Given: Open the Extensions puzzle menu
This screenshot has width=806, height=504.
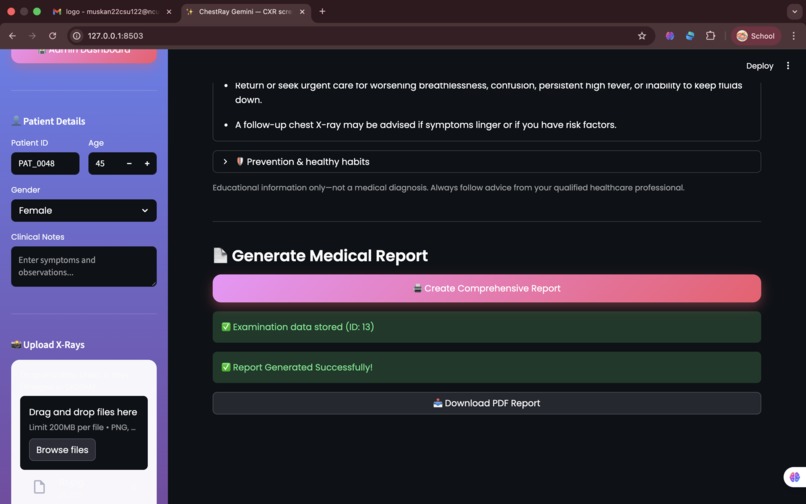Looking at the screenshot, I should [710, 36].
